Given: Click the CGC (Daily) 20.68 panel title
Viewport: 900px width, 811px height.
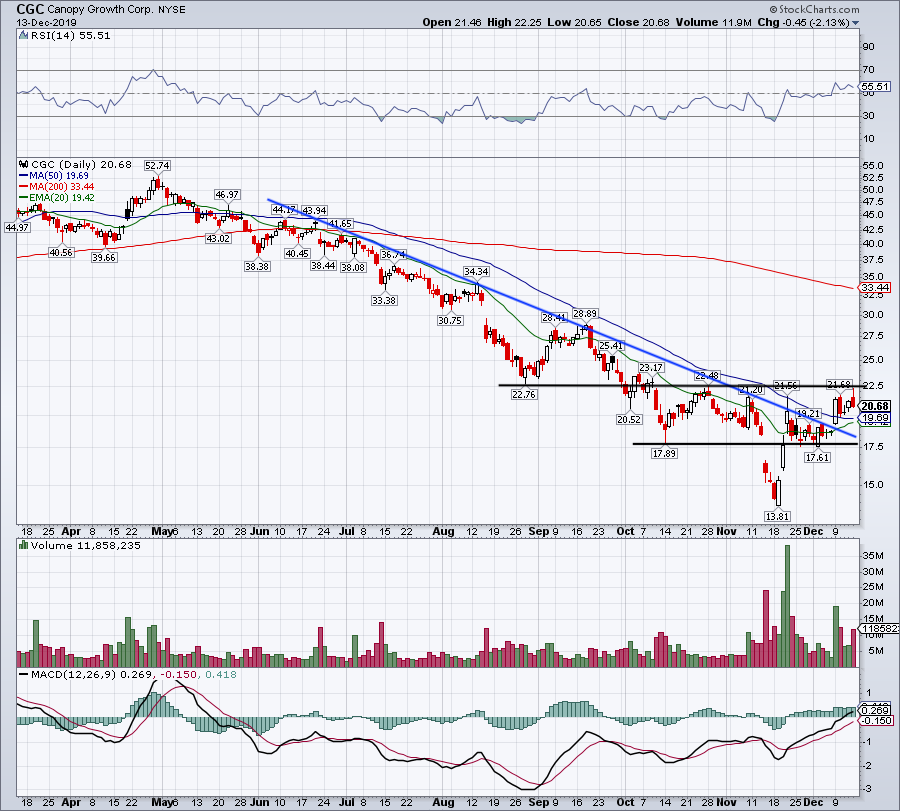Looking at the screenshot, I should tap(81, 165).
